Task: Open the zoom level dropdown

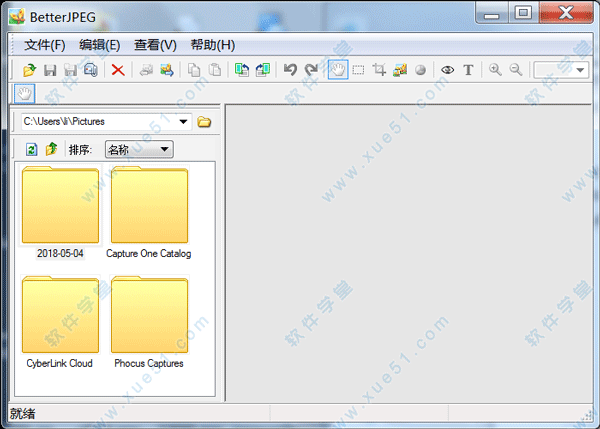Action: pyautogui.click(x=580, y=70)
